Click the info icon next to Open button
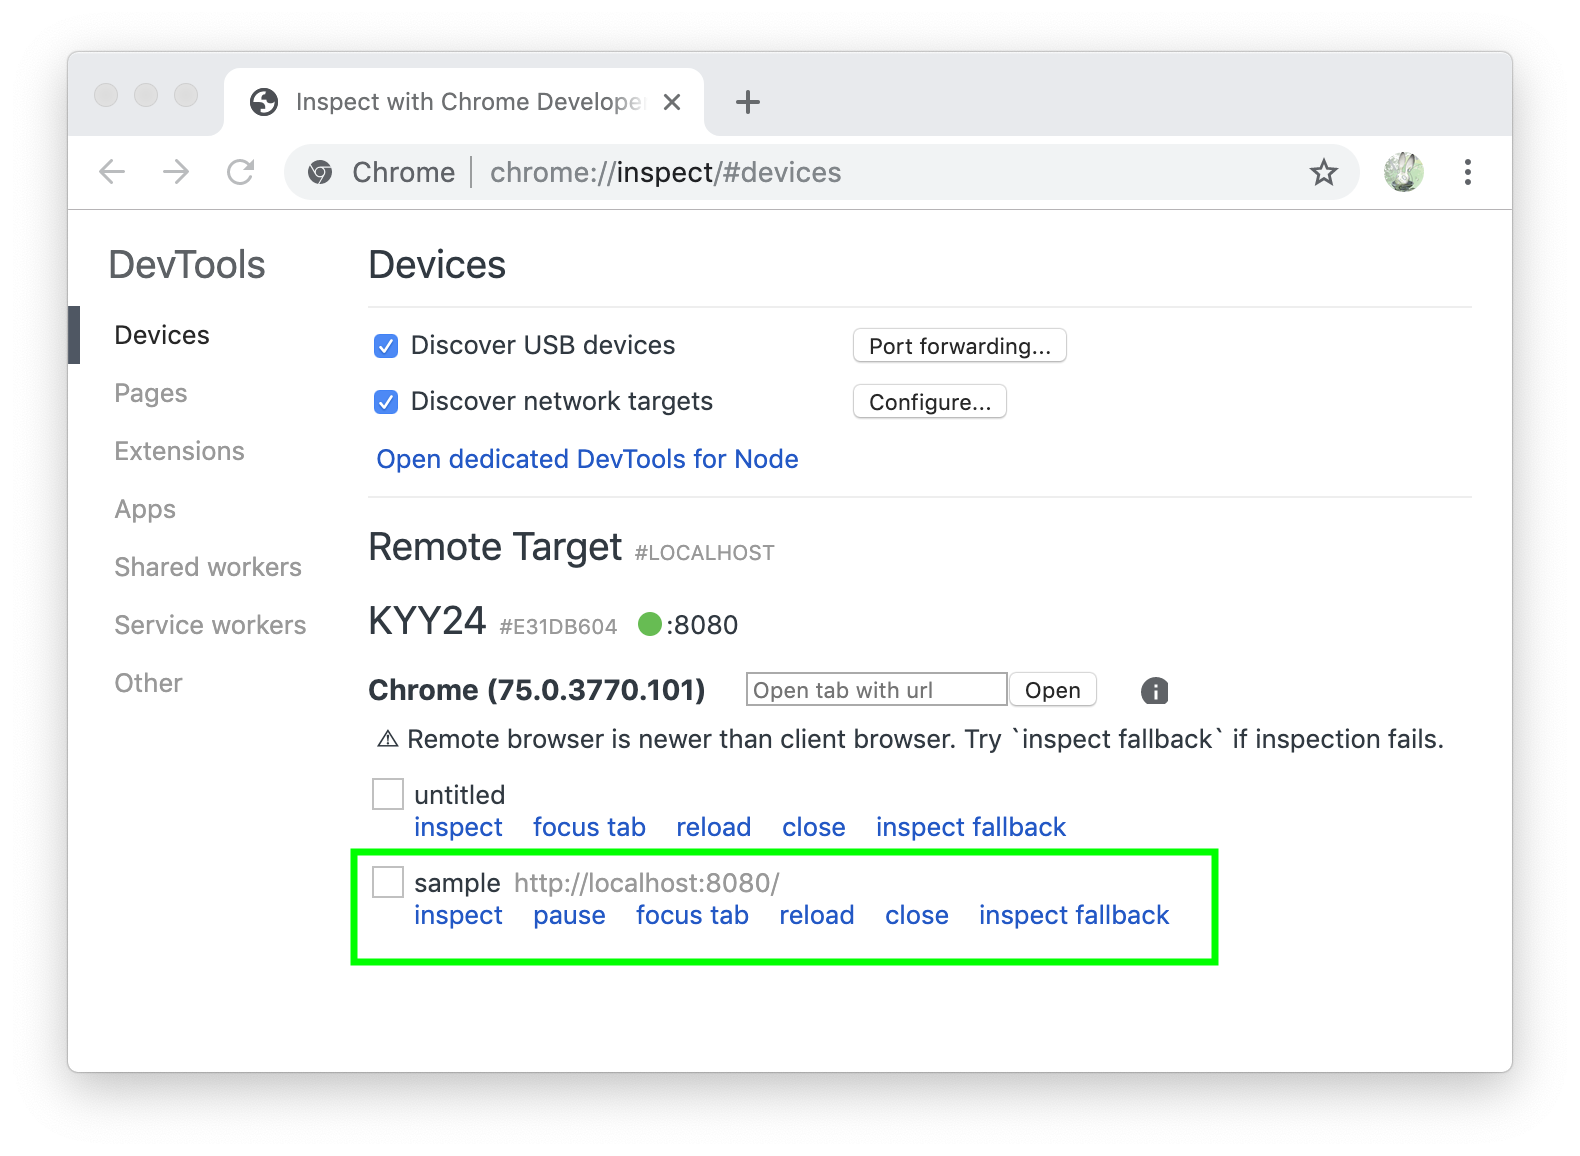This screenshot has width=1580, height=1156. pos(1155,691)
